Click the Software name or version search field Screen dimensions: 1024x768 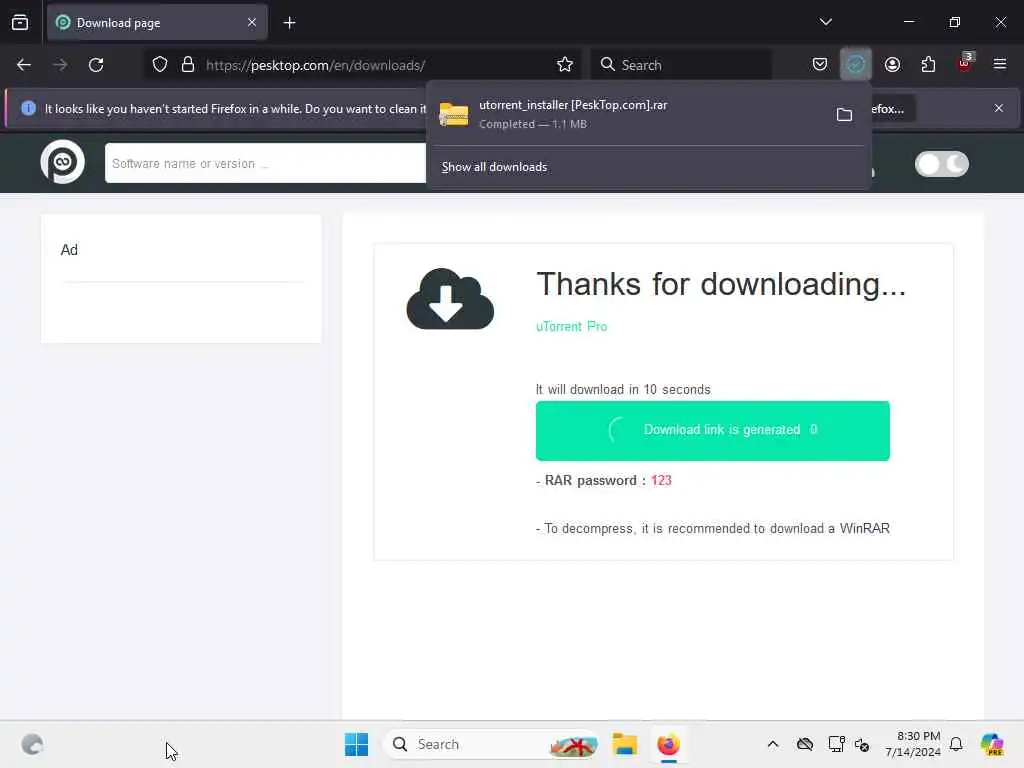[x=265, y=163]
